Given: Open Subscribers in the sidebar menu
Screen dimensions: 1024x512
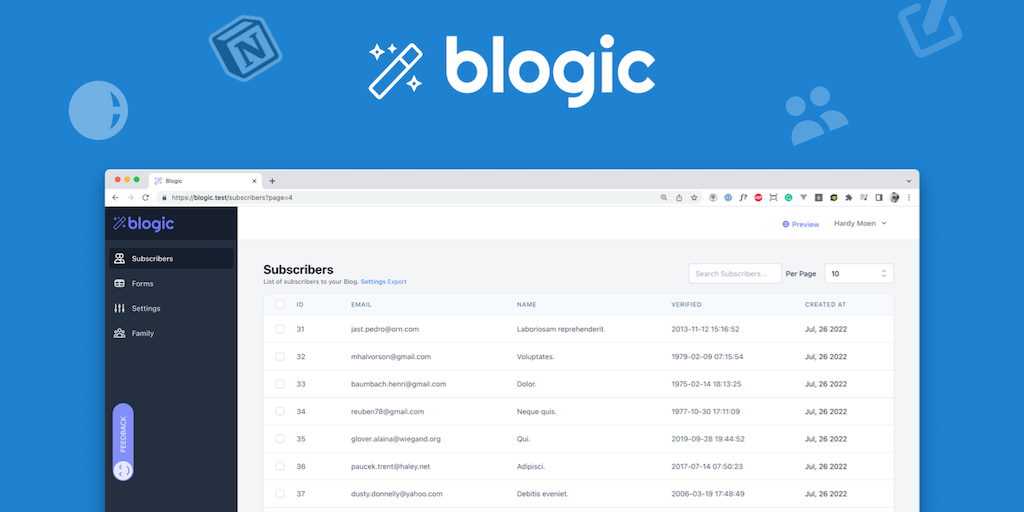Looking at the screenshot, I should tap(171, 259).
